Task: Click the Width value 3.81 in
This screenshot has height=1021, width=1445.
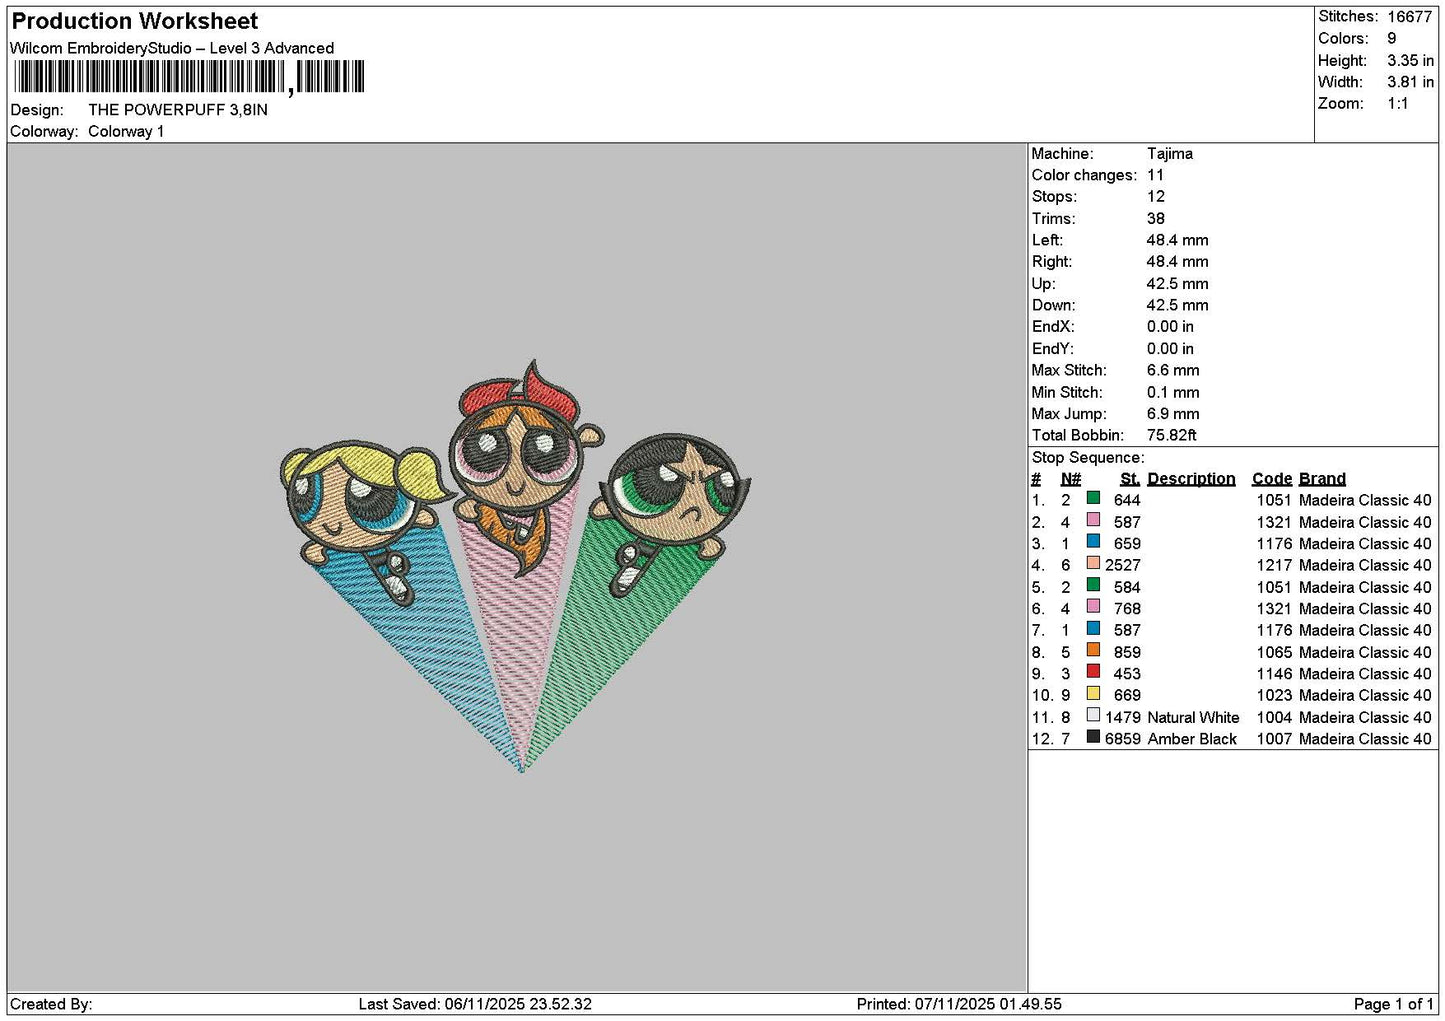Action: pyautogui.click(x=1410, y=82)
